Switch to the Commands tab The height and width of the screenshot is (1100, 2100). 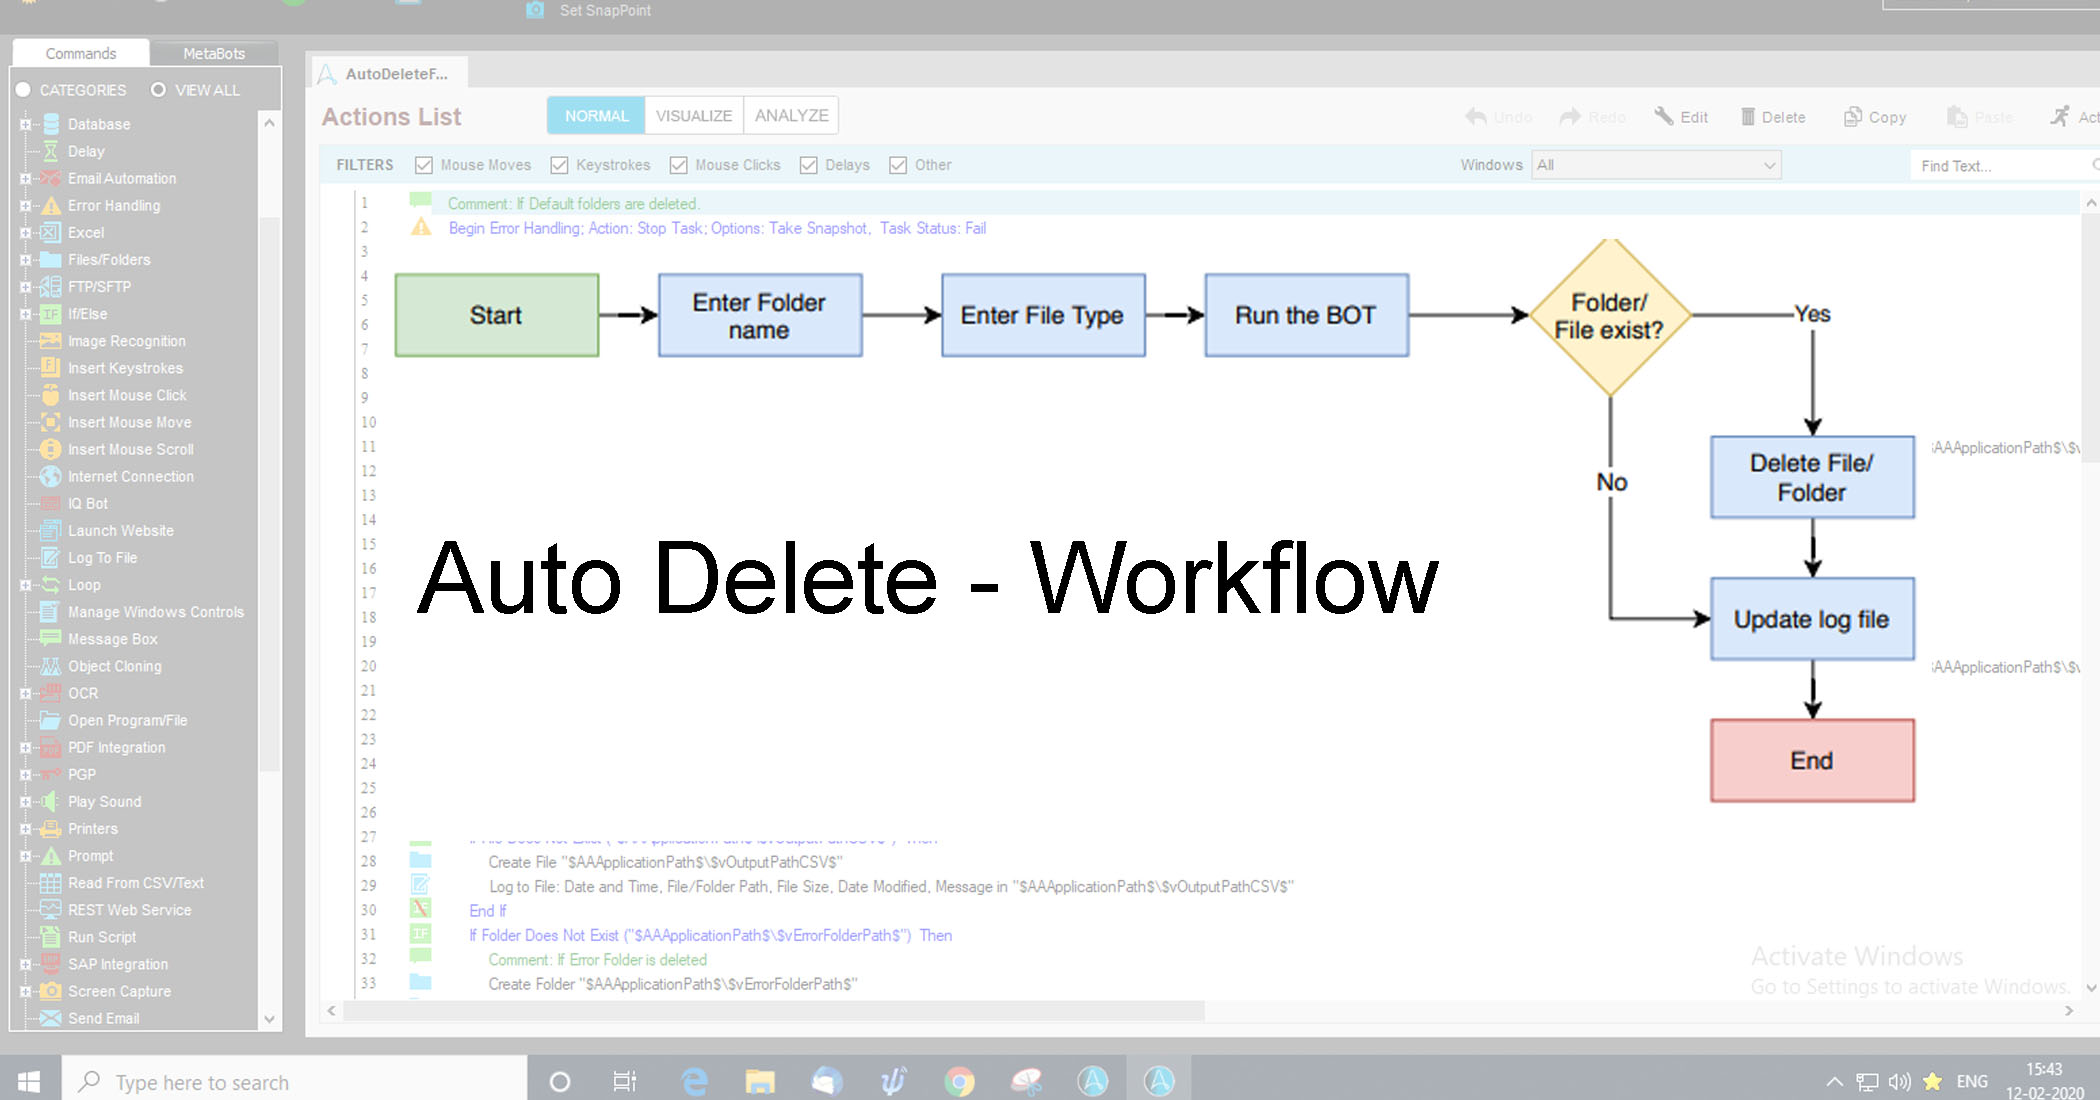81,53
